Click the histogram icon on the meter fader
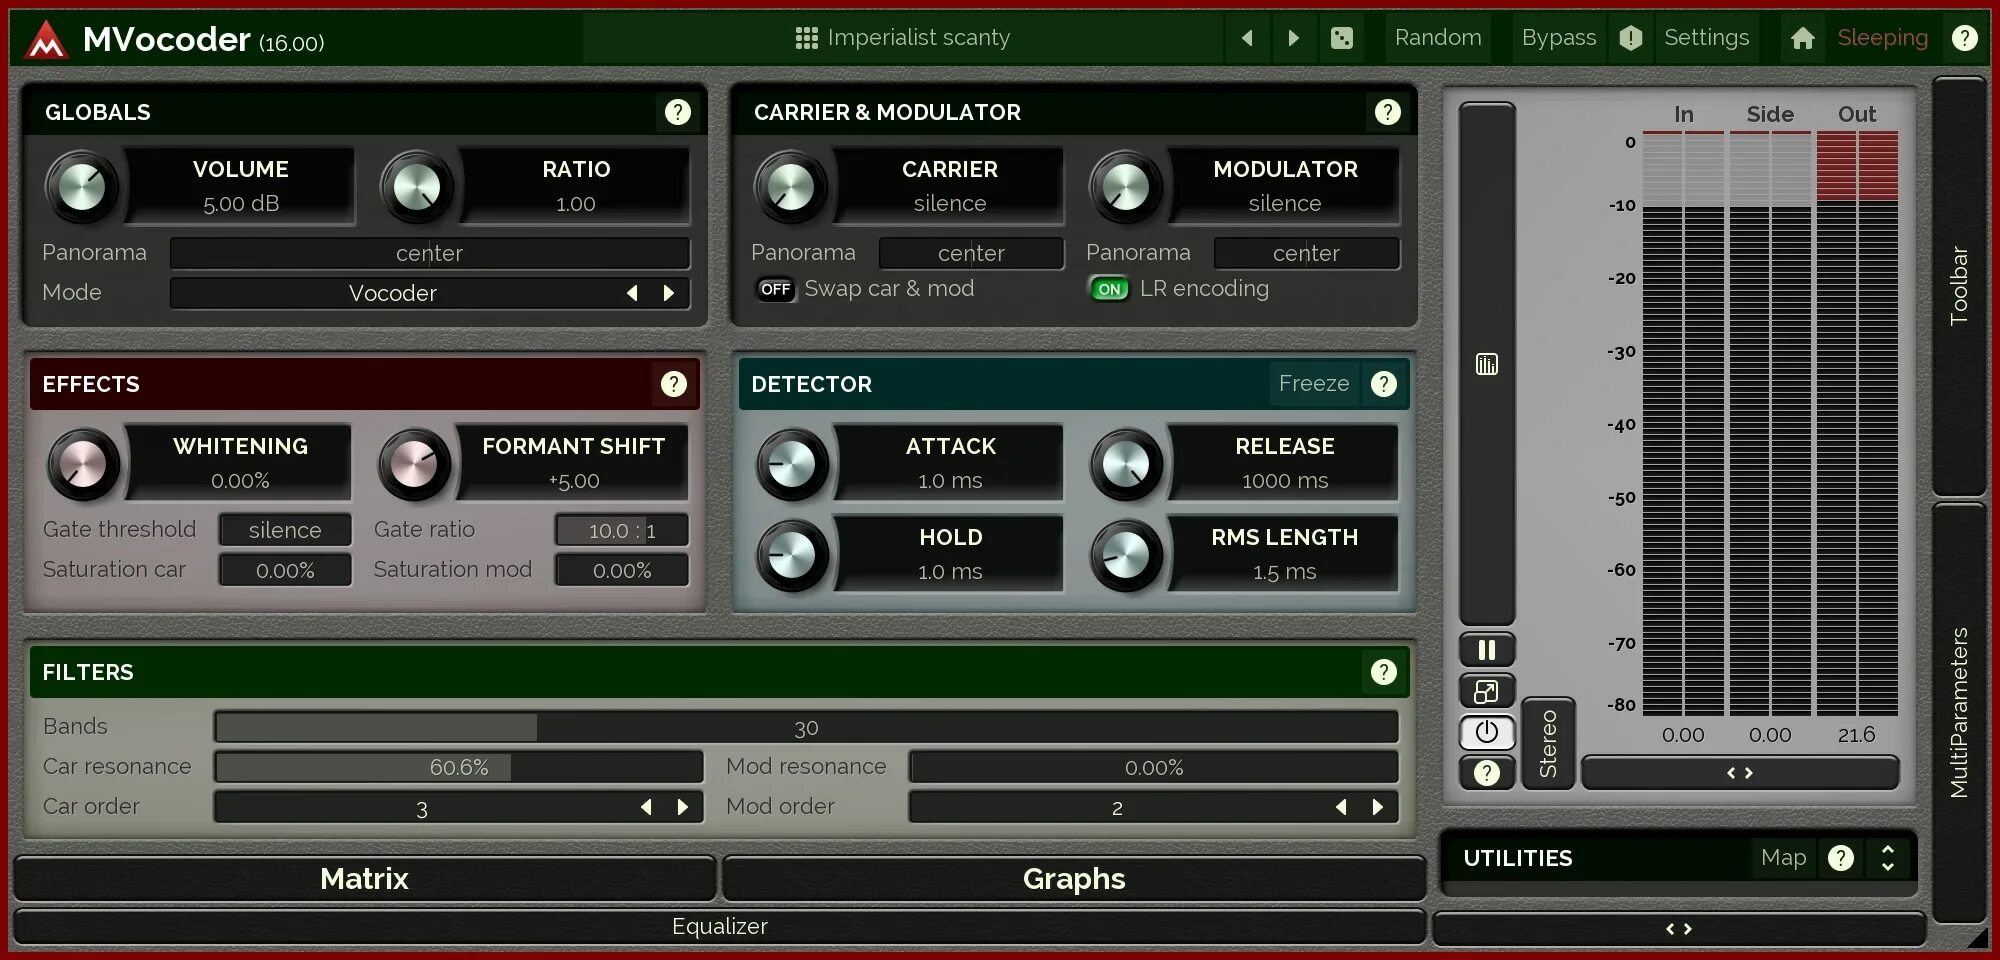Screen dimensions: 2000x960 click(1486, 364)
